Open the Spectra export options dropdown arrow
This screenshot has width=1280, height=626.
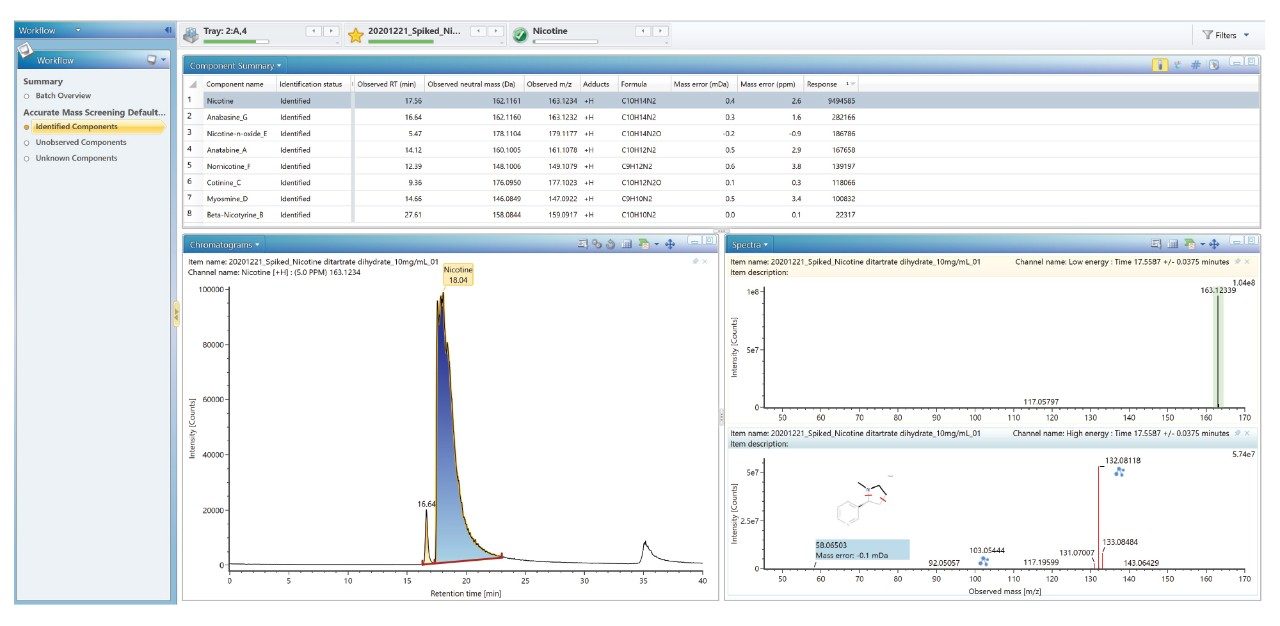tap(1202, 243)
